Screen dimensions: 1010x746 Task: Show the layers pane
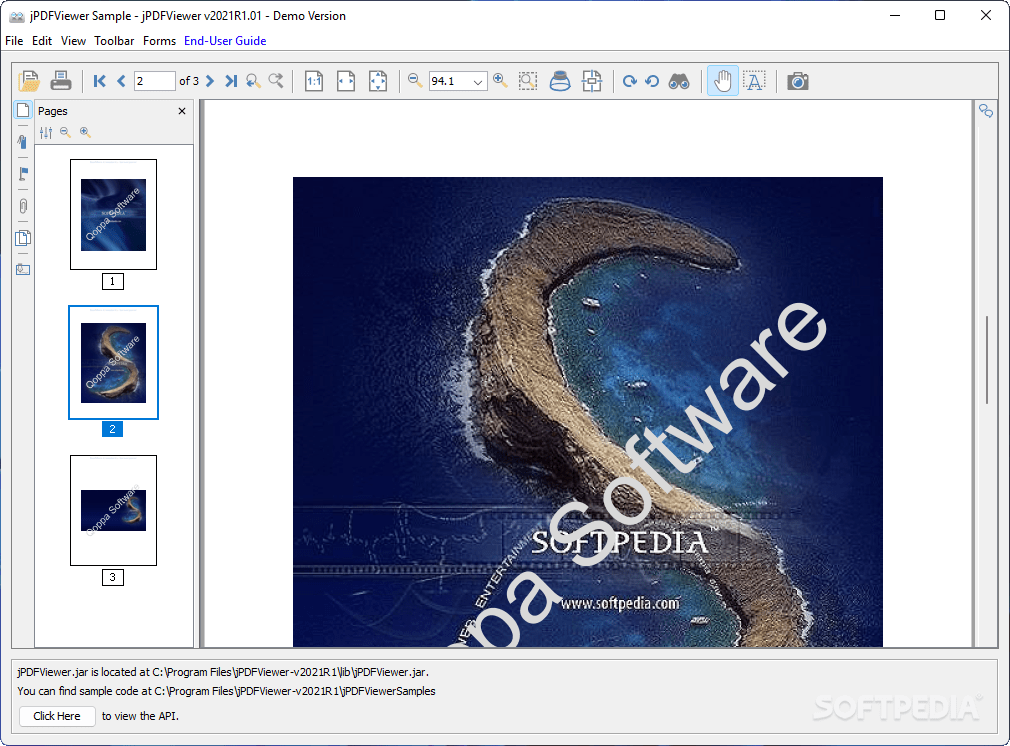23,238
